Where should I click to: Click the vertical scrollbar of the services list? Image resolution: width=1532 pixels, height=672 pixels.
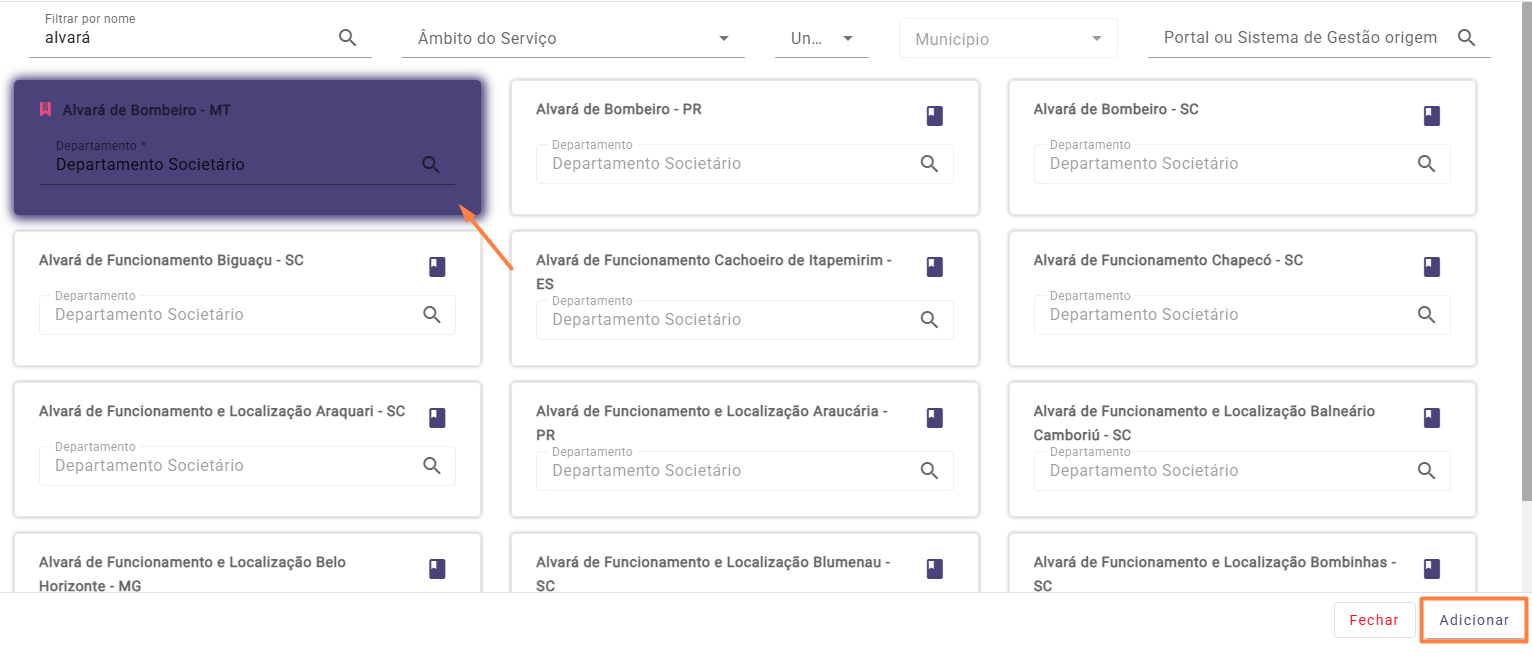[1526, 250]
